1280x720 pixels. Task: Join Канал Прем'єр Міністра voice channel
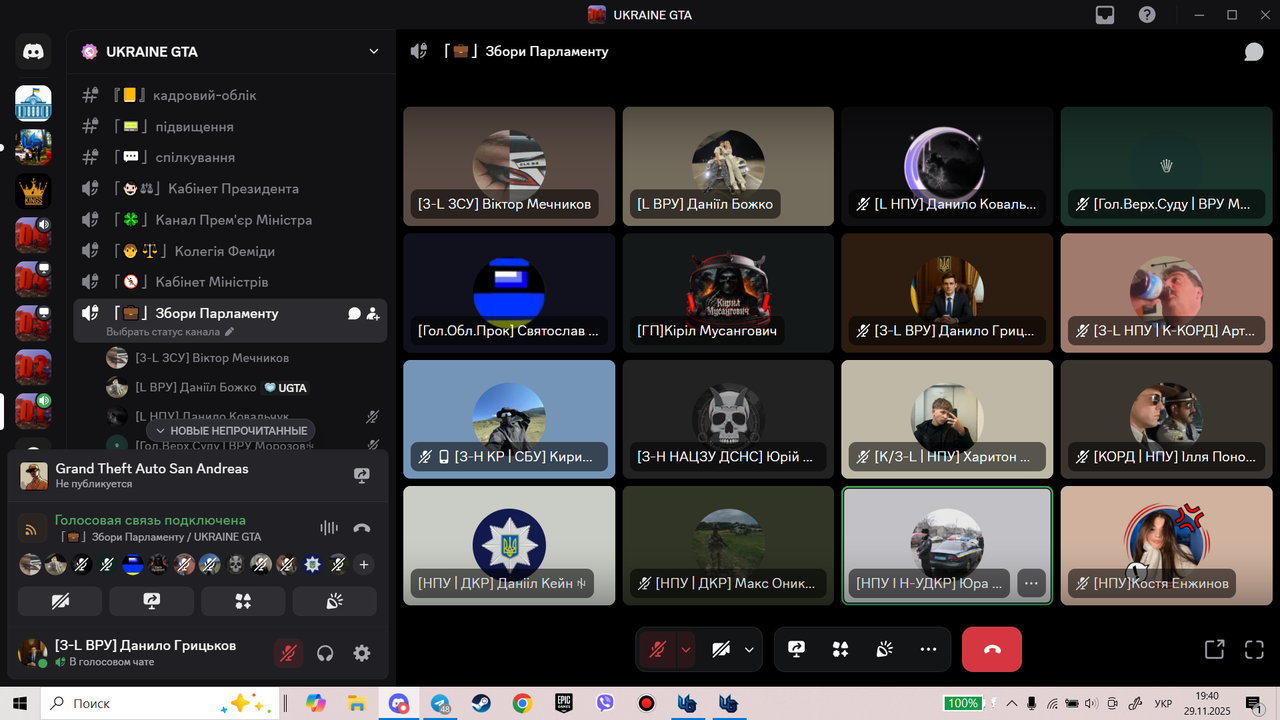pyautogui.click(x=231, y=219)
